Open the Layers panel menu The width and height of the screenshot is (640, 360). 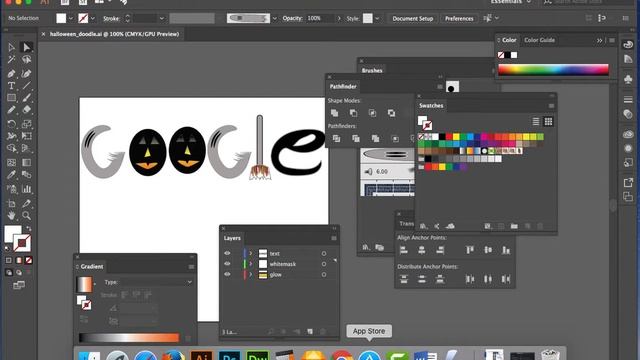tap(334, 238)
